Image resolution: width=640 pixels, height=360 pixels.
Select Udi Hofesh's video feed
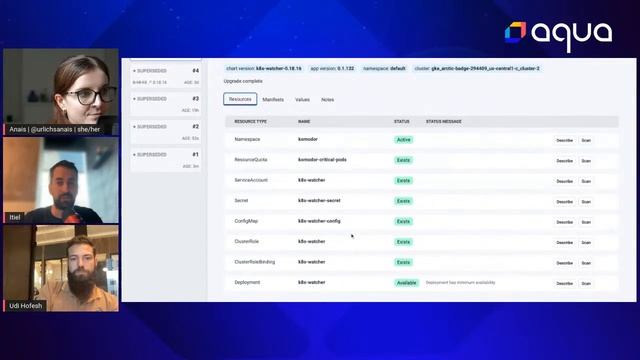[61, 268]
